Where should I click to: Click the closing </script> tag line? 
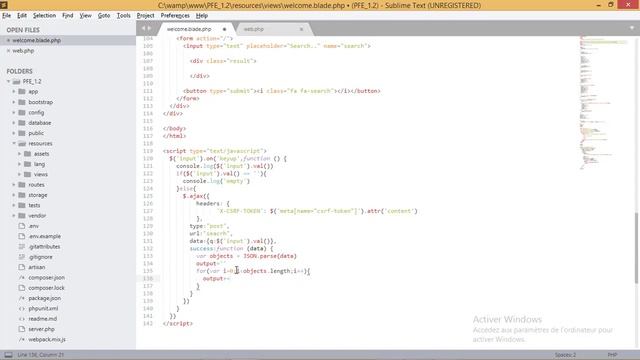click(x=178, y=323)
